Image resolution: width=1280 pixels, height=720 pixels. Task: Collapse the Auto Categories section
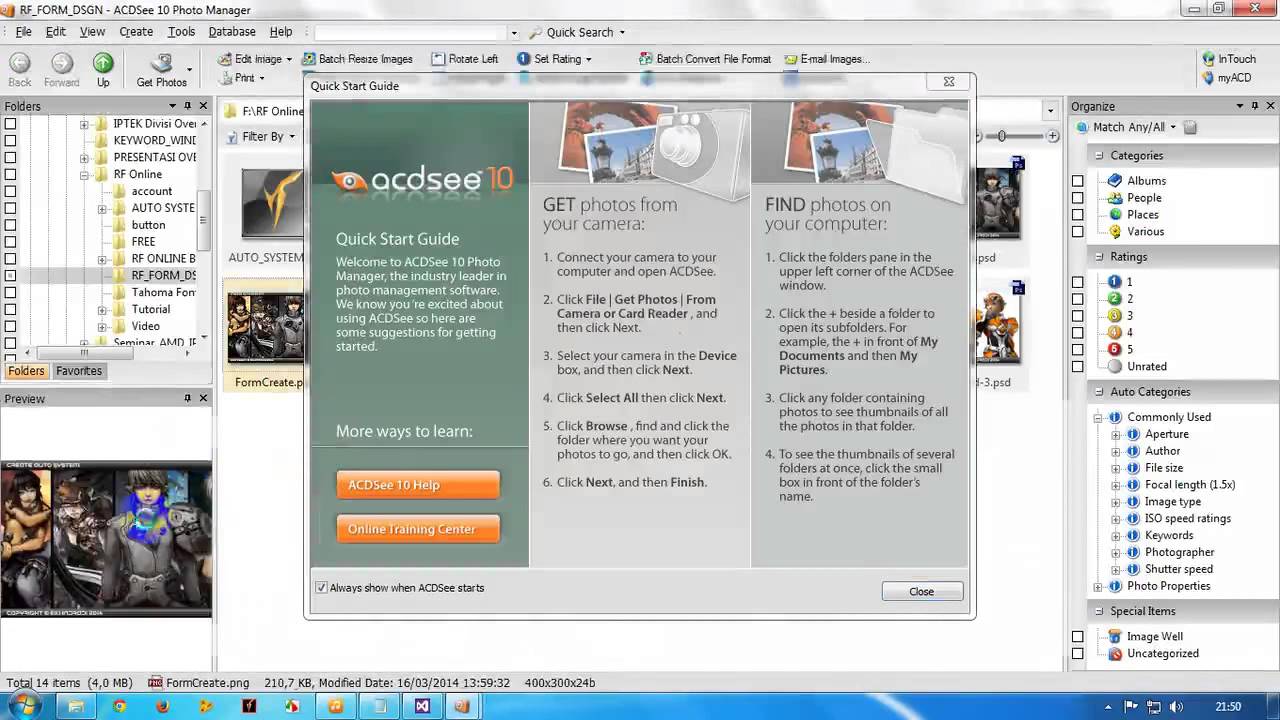coord(1098,392)
